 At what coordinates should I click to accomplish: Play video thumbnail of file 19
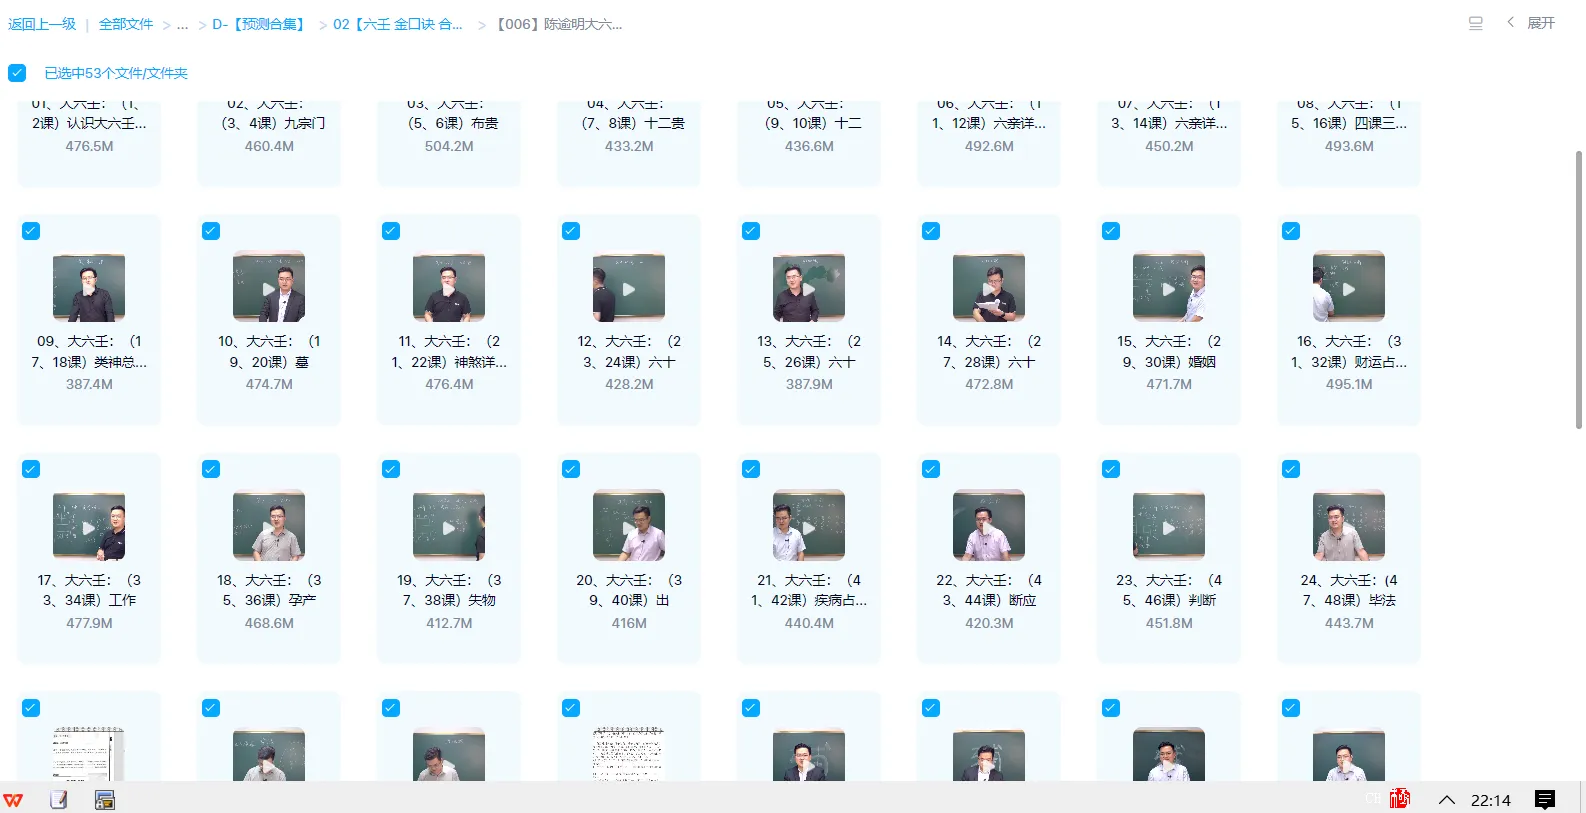click(x=449, y=526)
